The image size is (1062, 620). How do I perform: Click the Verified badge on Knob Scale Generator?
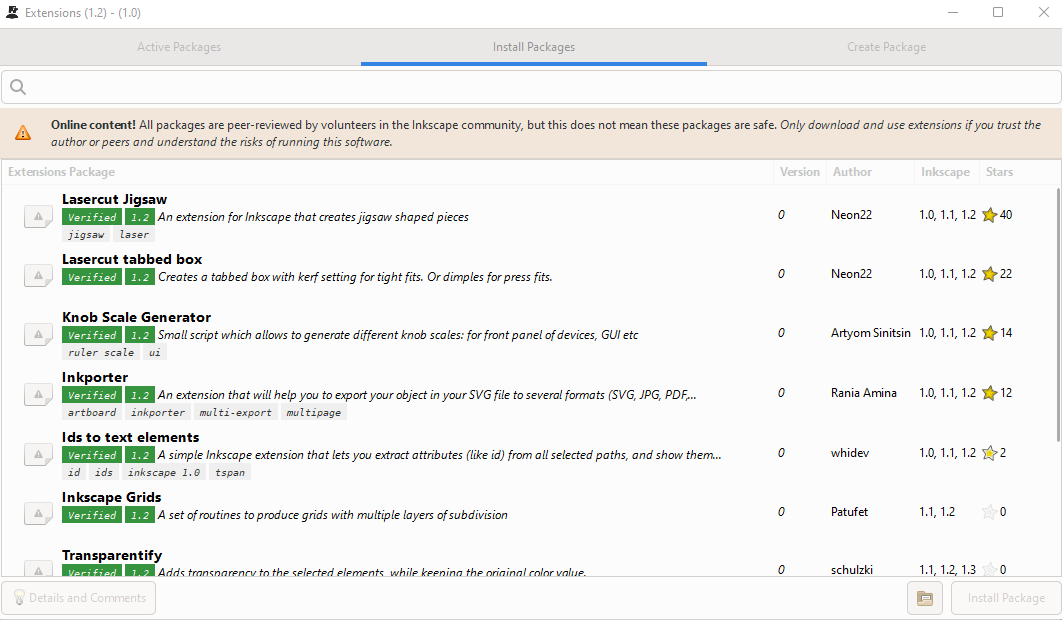tap(92, 335)
